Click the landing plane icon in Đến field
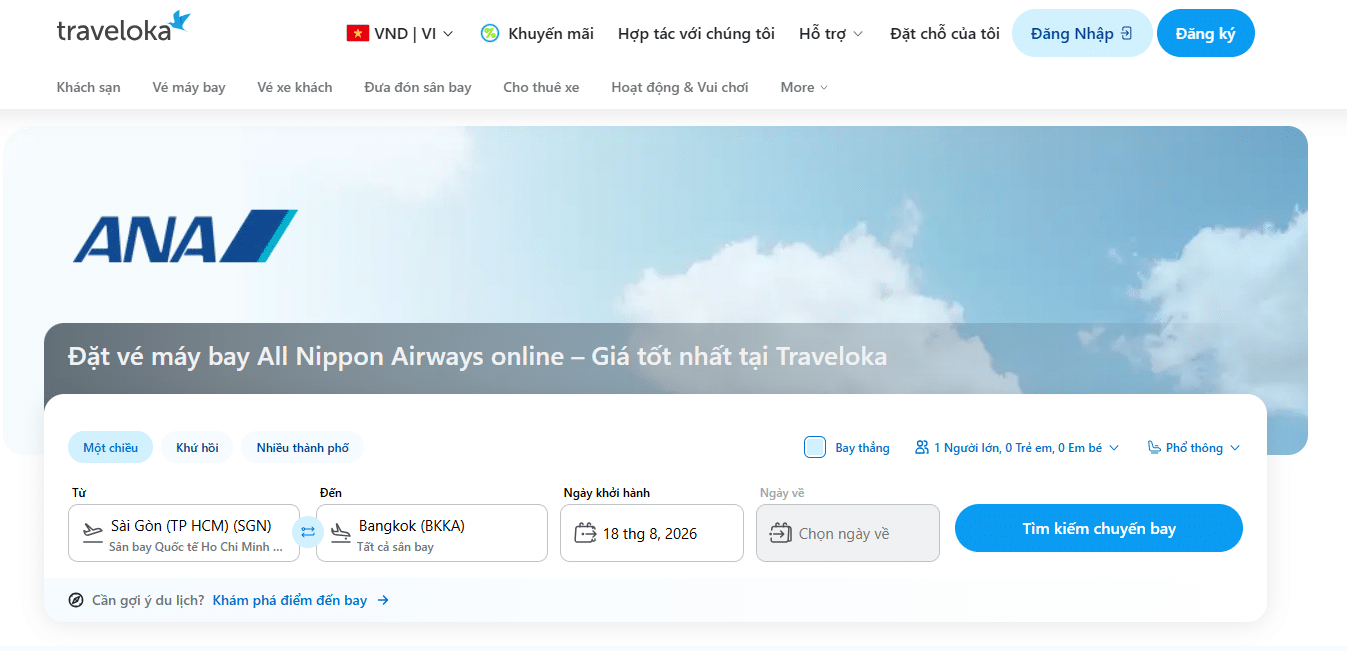Viewport: 1347px width, 651px height. click(341, 533)
